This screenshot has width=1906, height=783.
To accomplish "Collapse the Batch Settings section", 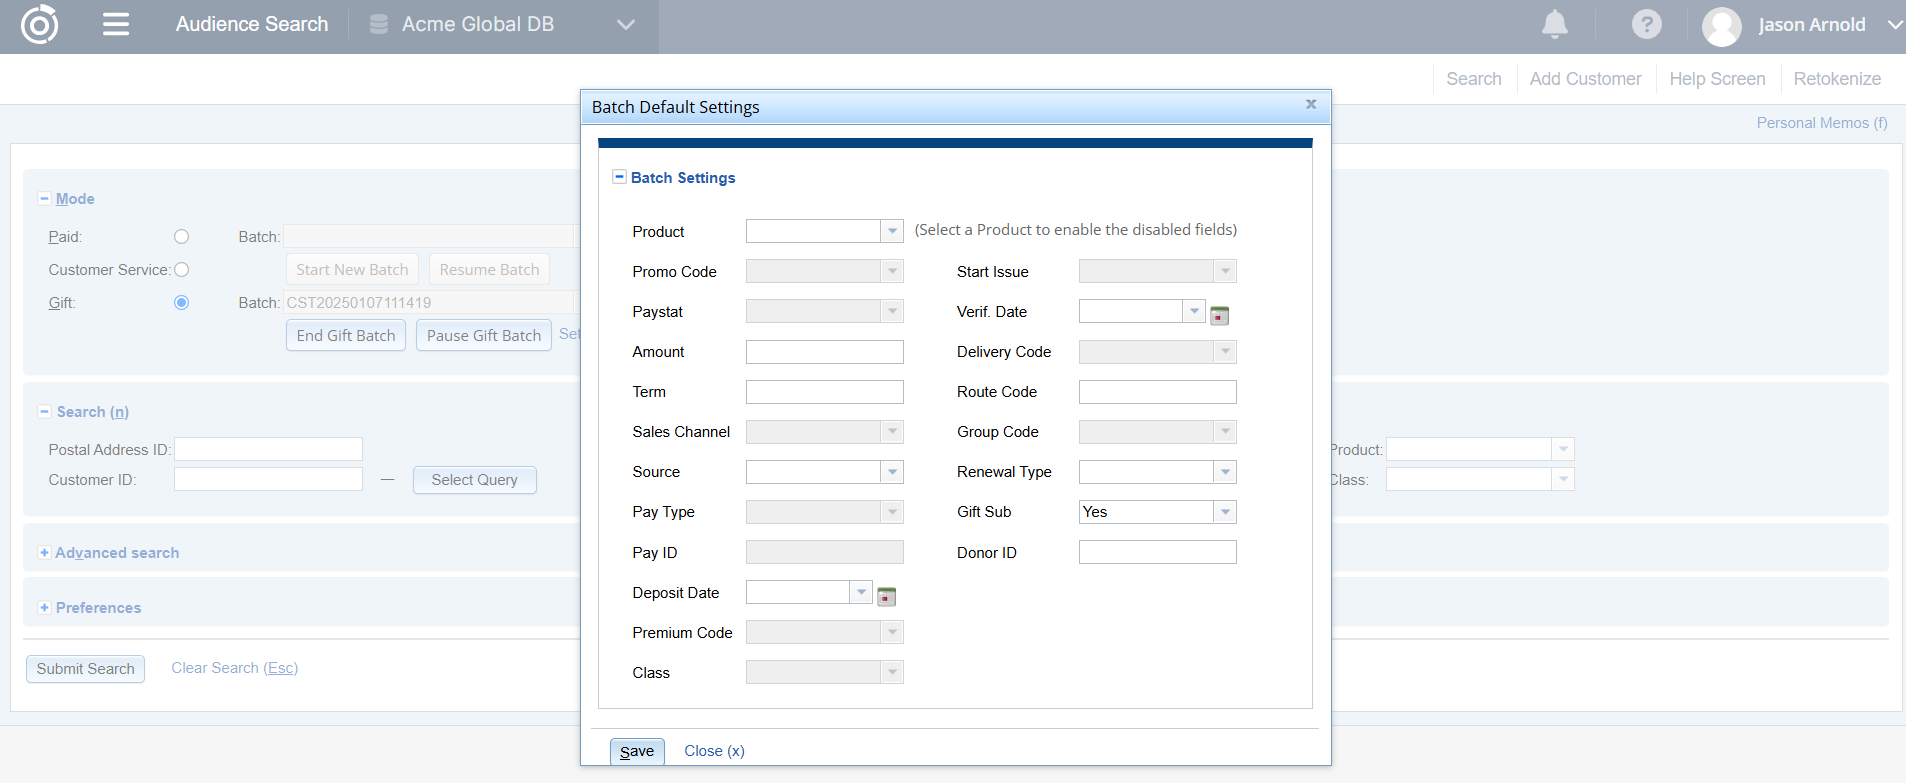I will (x=619, y=177).
